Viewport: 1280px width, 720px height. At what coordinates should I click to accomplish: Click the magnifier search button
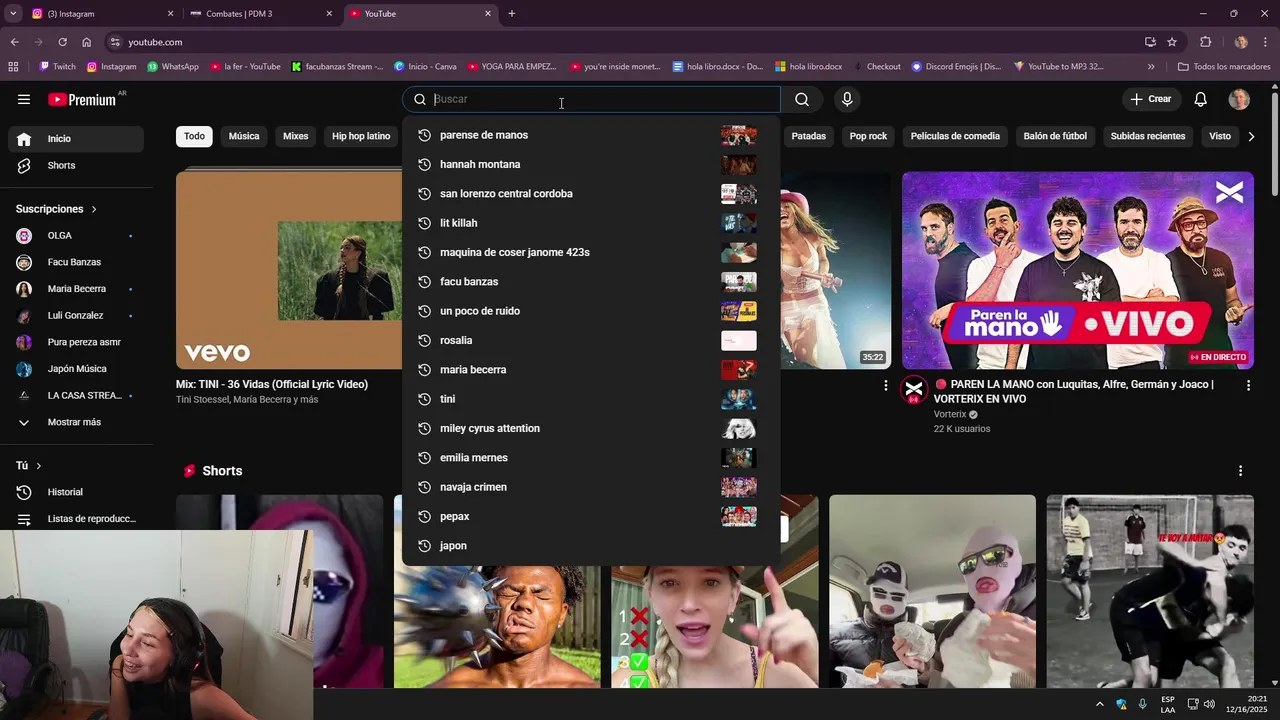point(802,99)
